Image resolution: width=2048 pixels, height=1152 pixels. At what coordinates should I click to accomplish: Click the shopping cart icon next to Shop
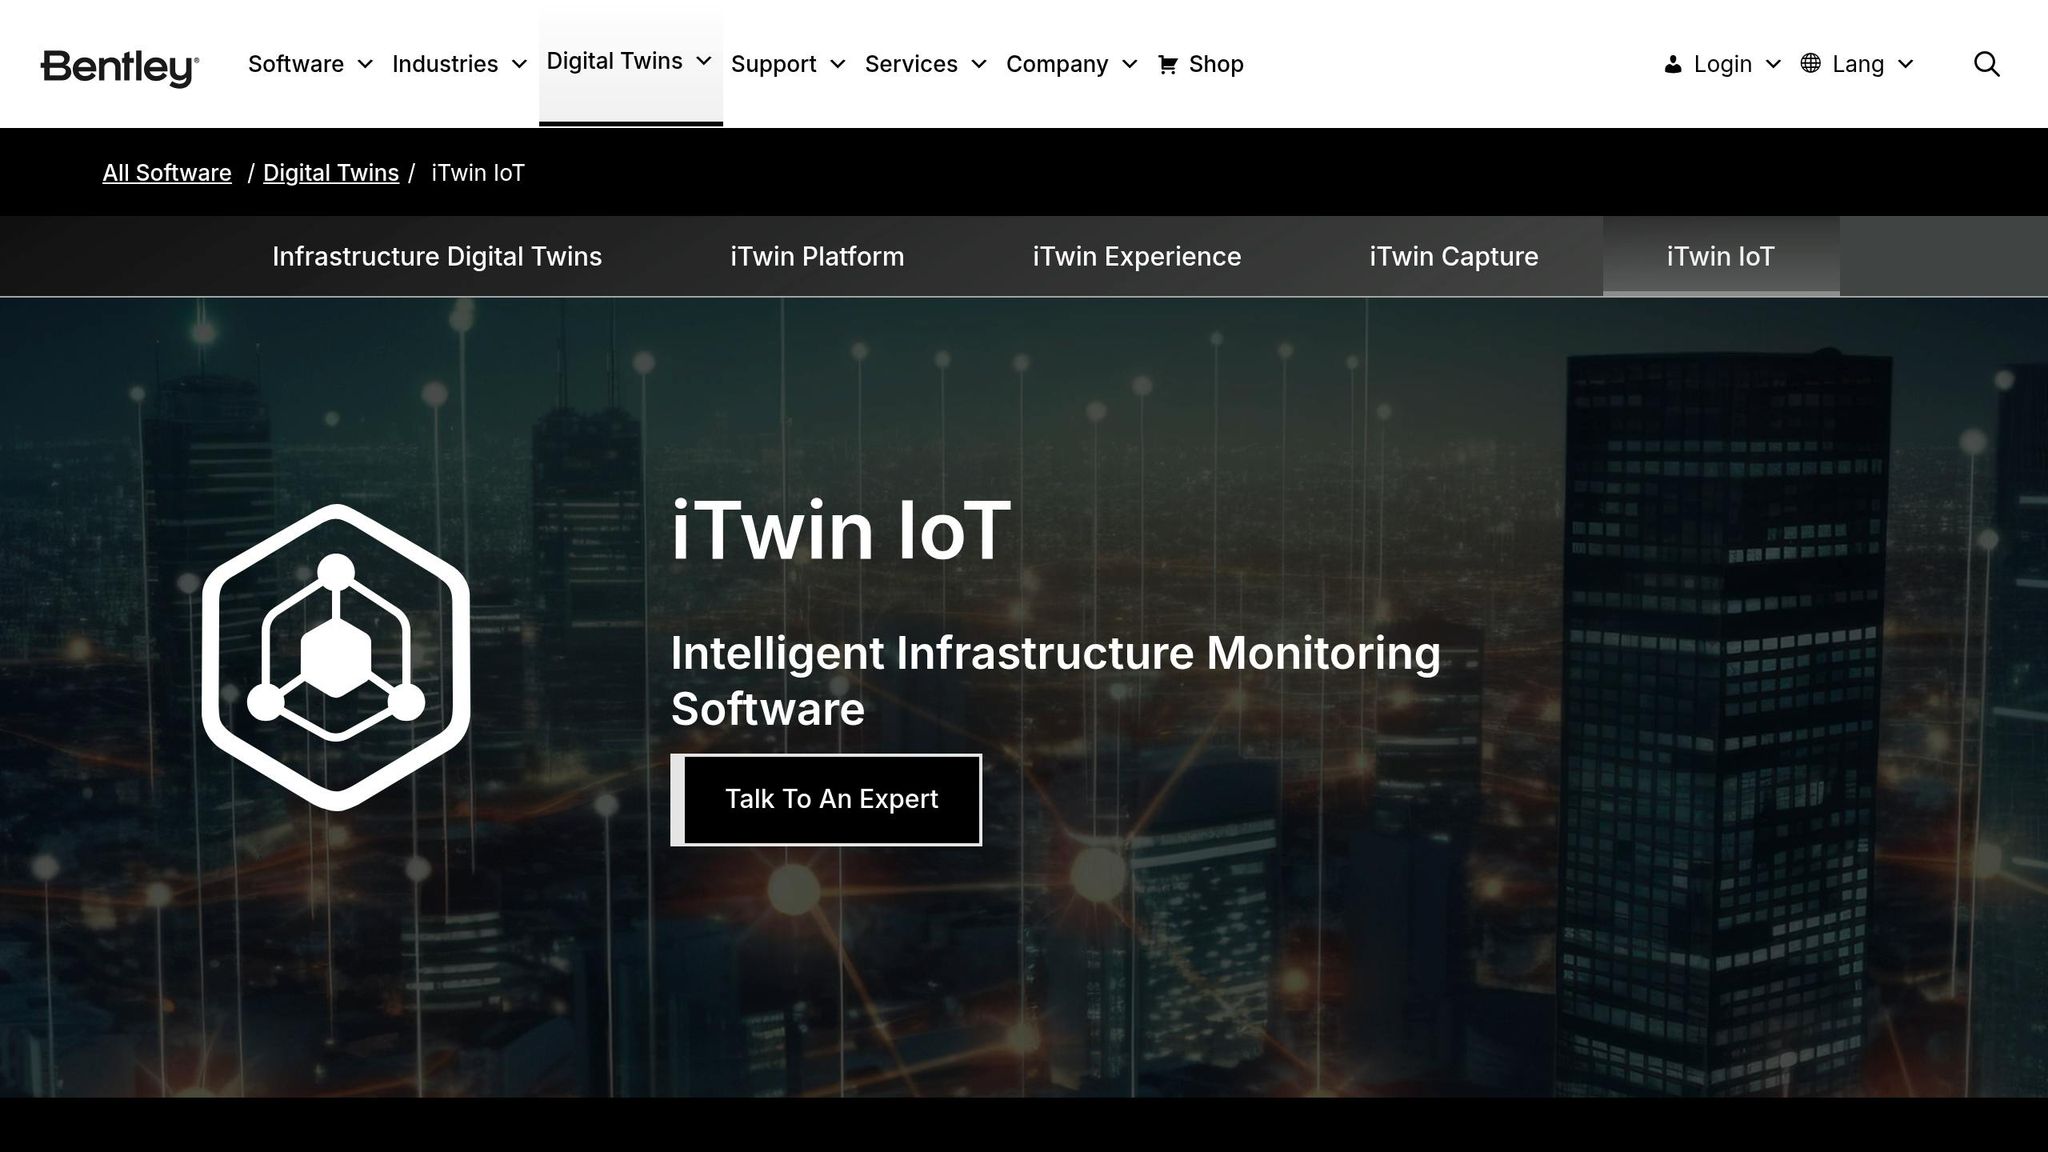[1169, 63]
